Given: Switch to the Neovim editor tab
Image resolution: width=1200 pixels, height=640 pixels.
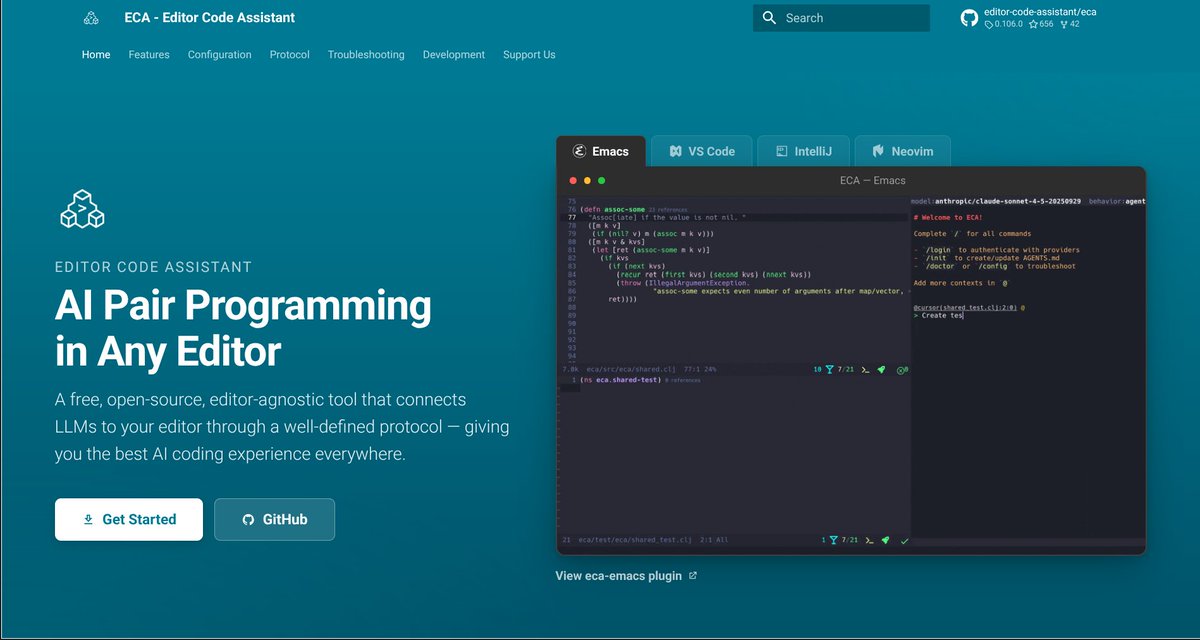Looking at the screenshot, I should [x=903, y=151].
